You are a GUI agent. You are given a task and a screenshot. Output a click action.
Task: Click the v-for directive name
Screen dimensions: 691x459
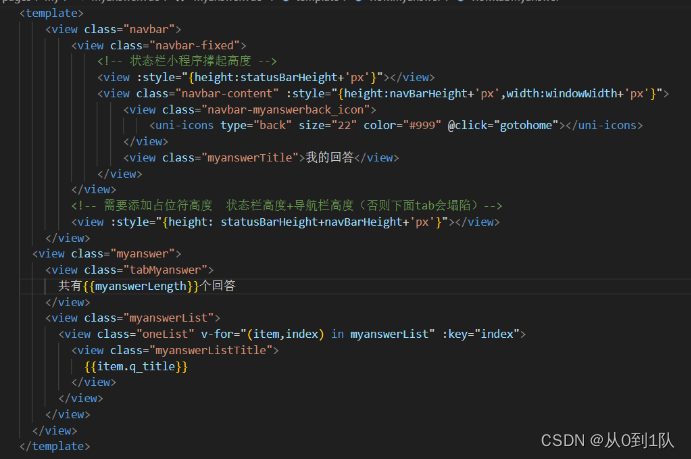pos(217,334)
